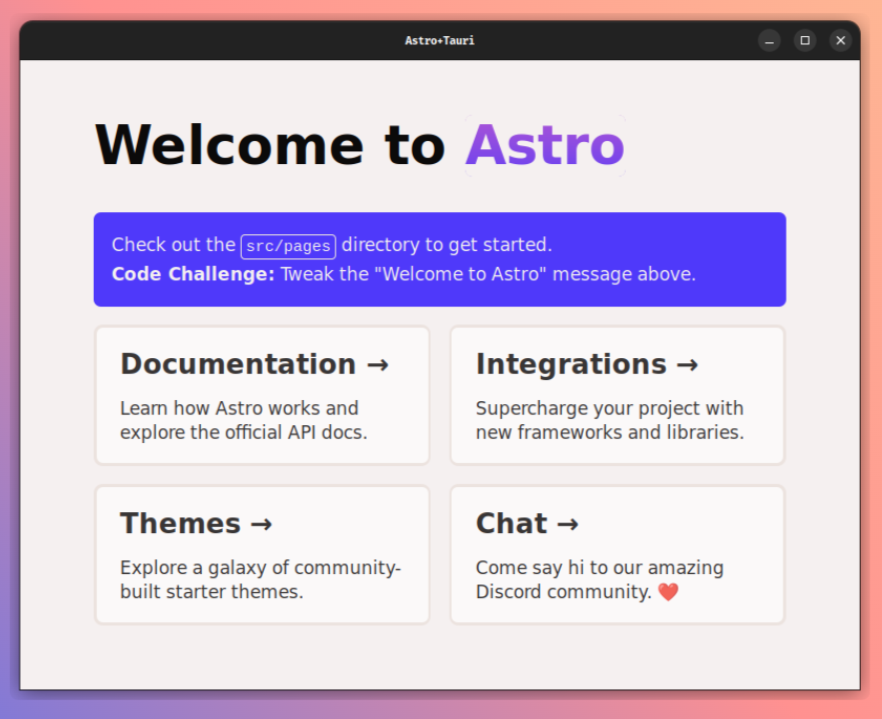Viewport: 882px width, 719px height.
Task: Click the 'Welcome to Astro' heading
Action: point(360,145)
